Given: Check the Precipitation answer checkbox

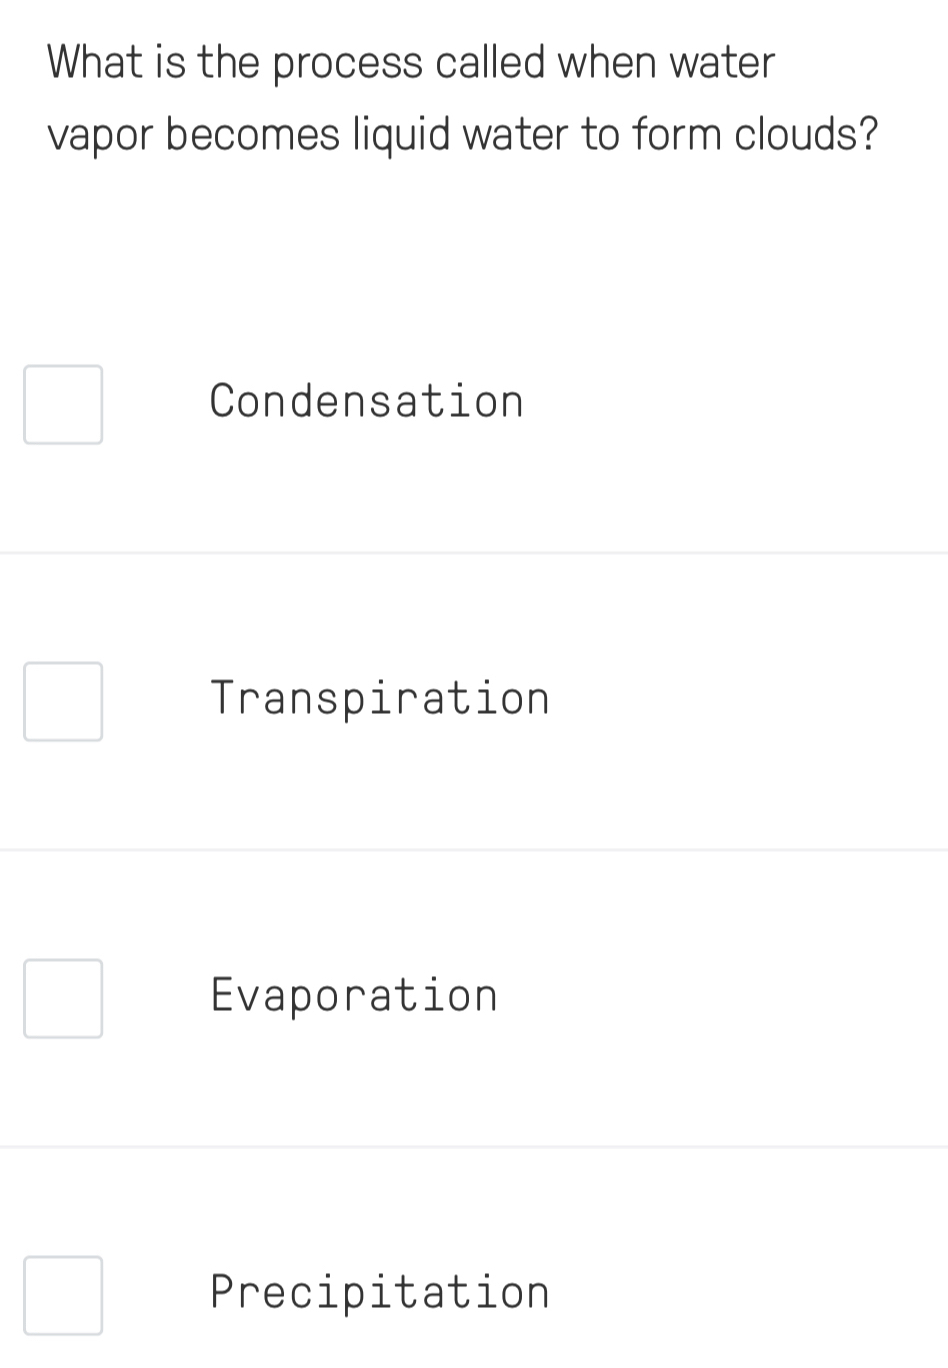Looking at the screenshot, I should (x=63, y=1295).
